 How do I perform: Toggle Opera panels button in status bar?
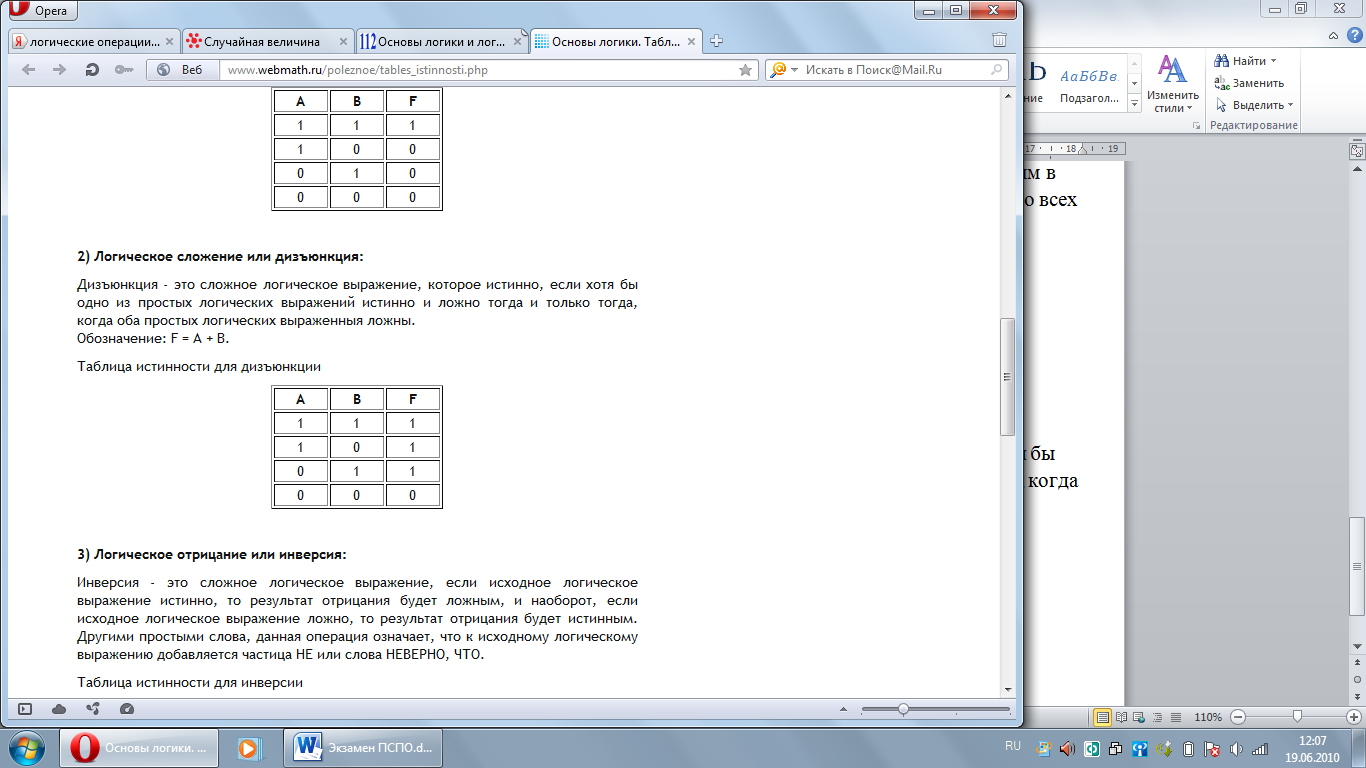(25, 709)
